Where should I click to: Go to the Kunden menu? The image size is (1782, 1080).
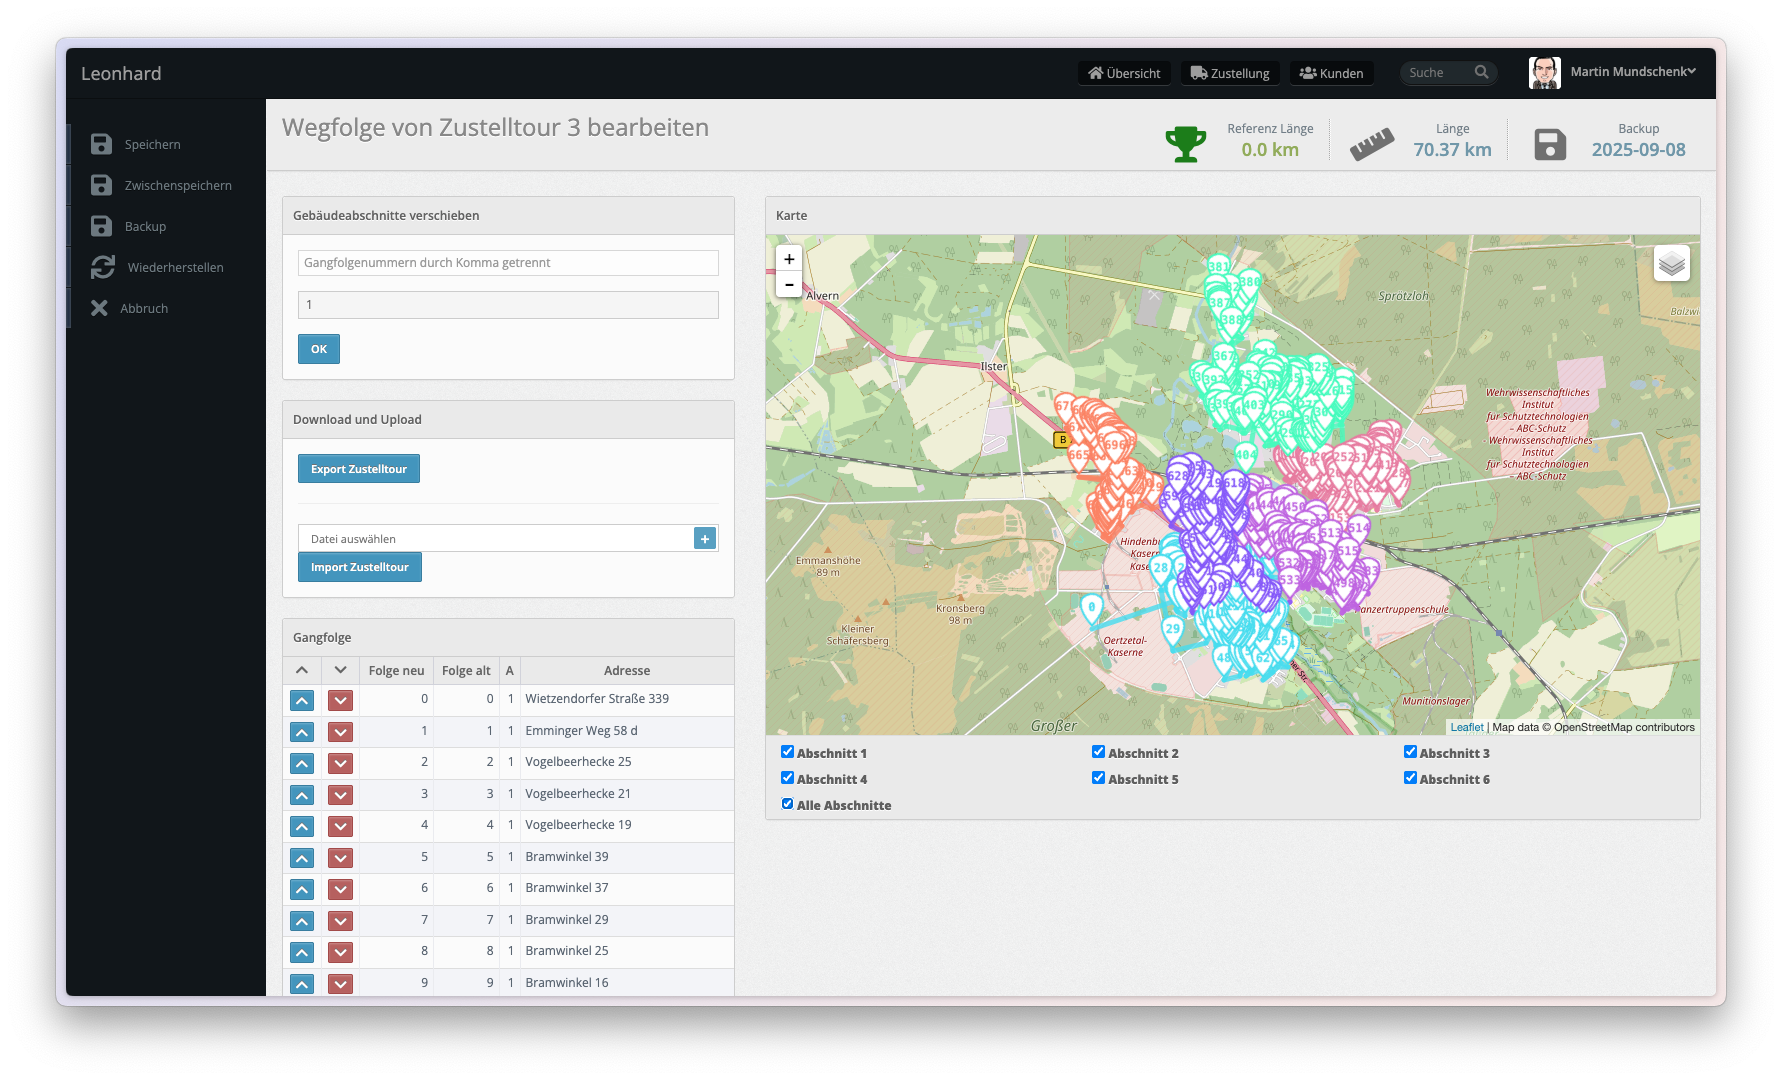(x=1331, y=73)
